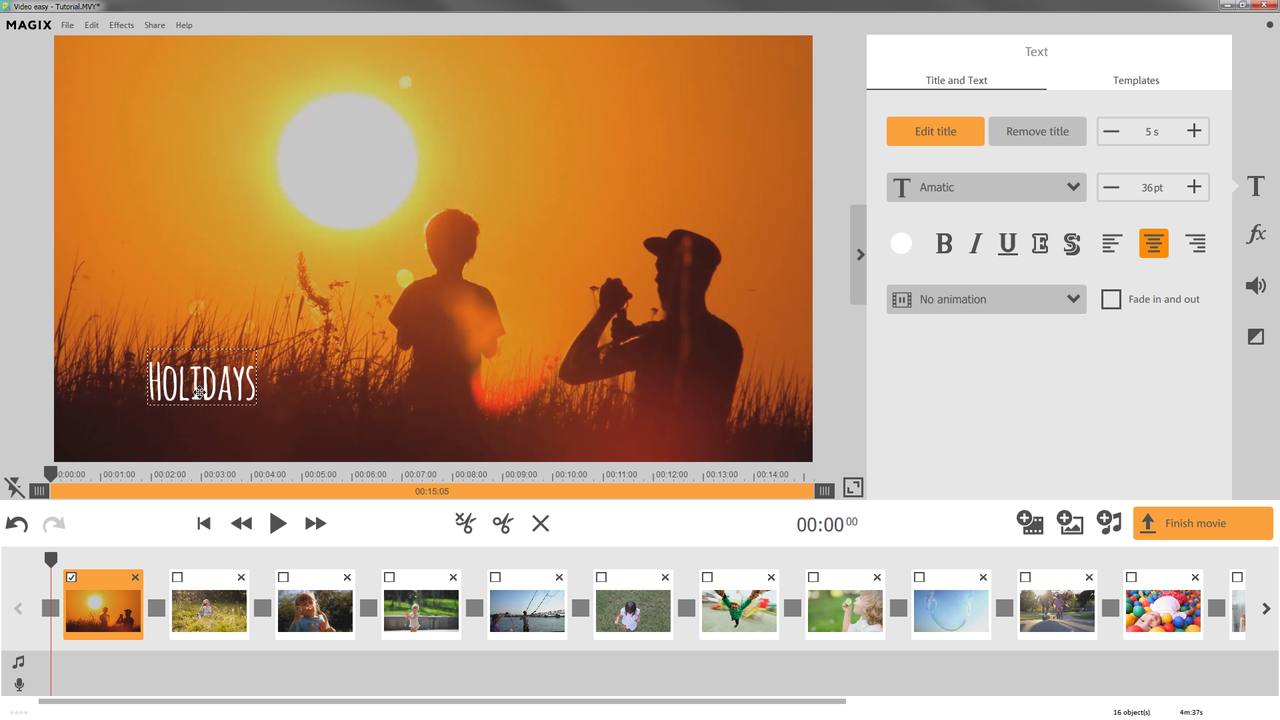
Task: Click the add music icon
Action: [x=1109, y=523]
